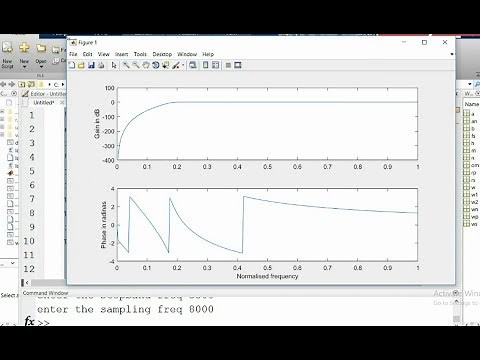Click the browse for folder icon

click(x=31, y=84)
